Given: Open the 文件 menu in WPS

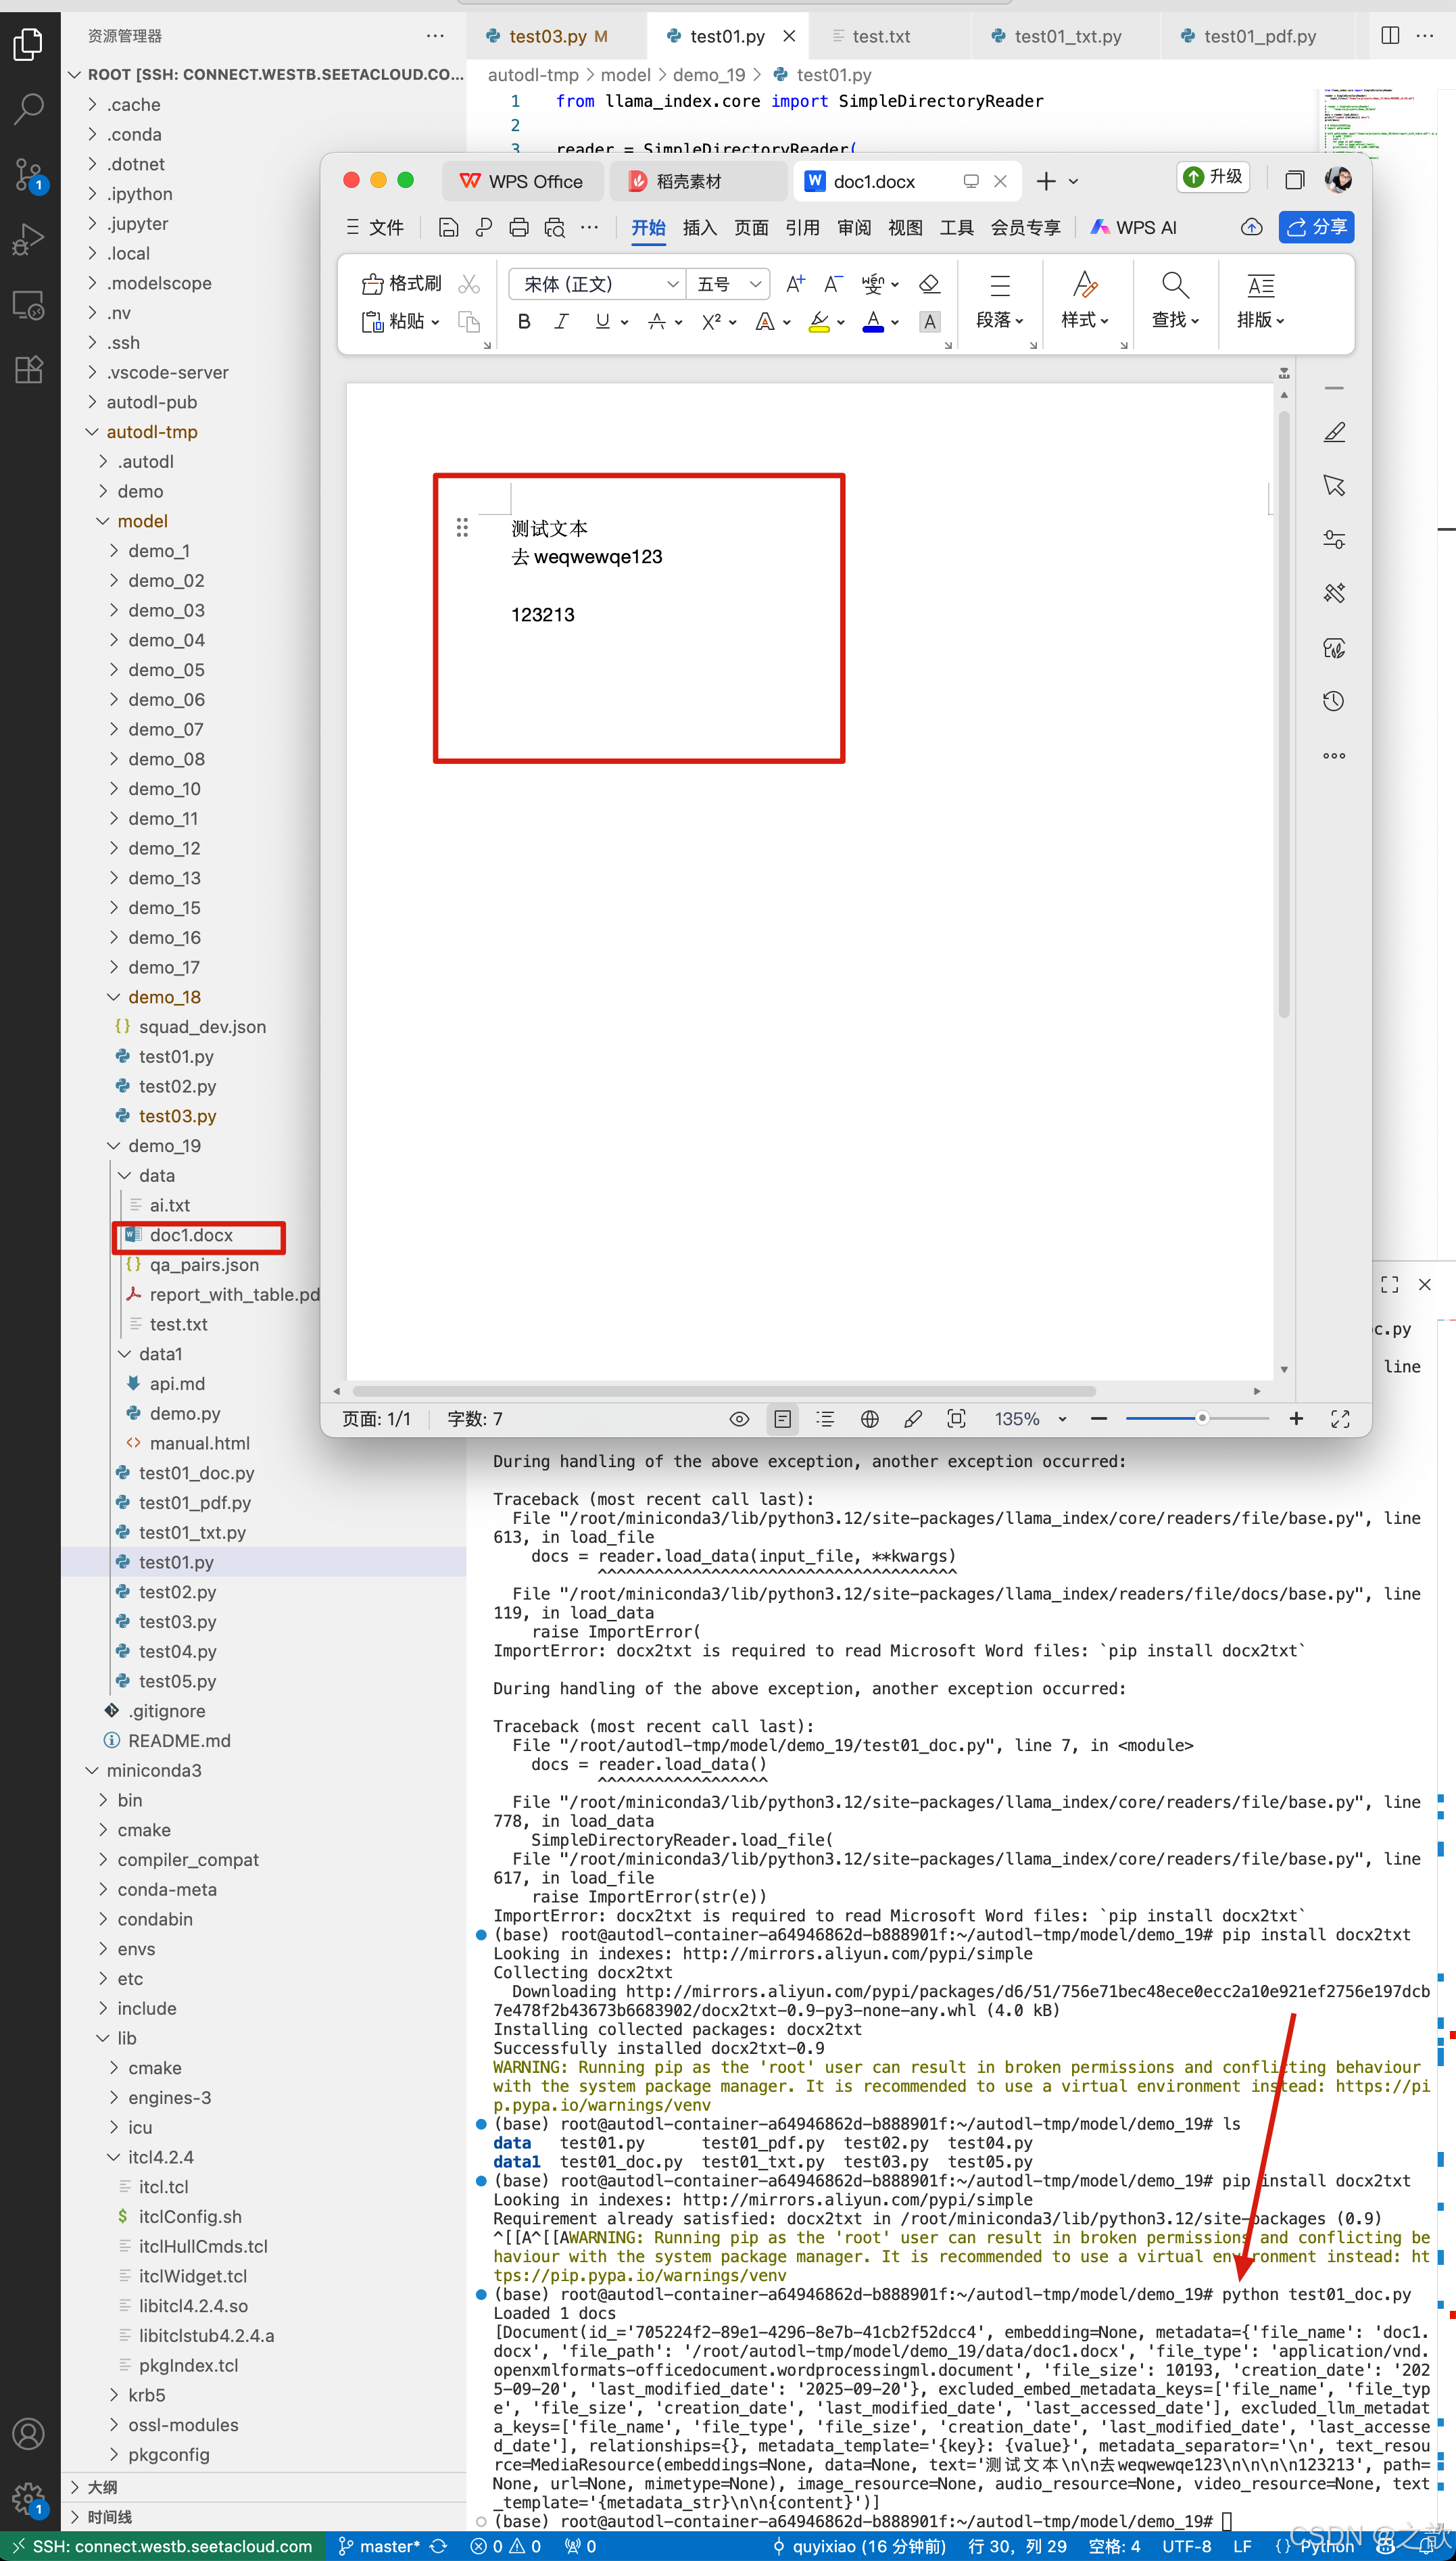Looking at the screenshot, I should [x=375, y=228].
